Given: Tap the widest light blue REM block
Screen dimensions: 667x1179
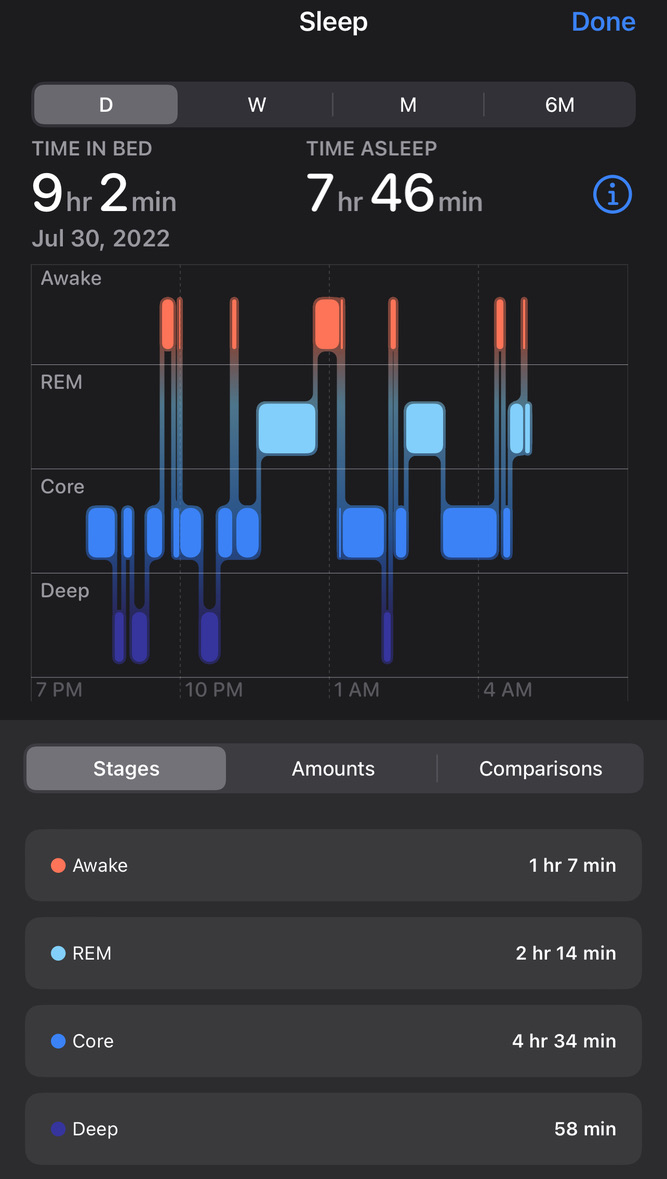Looking at the screenshot, I should click(x=287, y=429).
